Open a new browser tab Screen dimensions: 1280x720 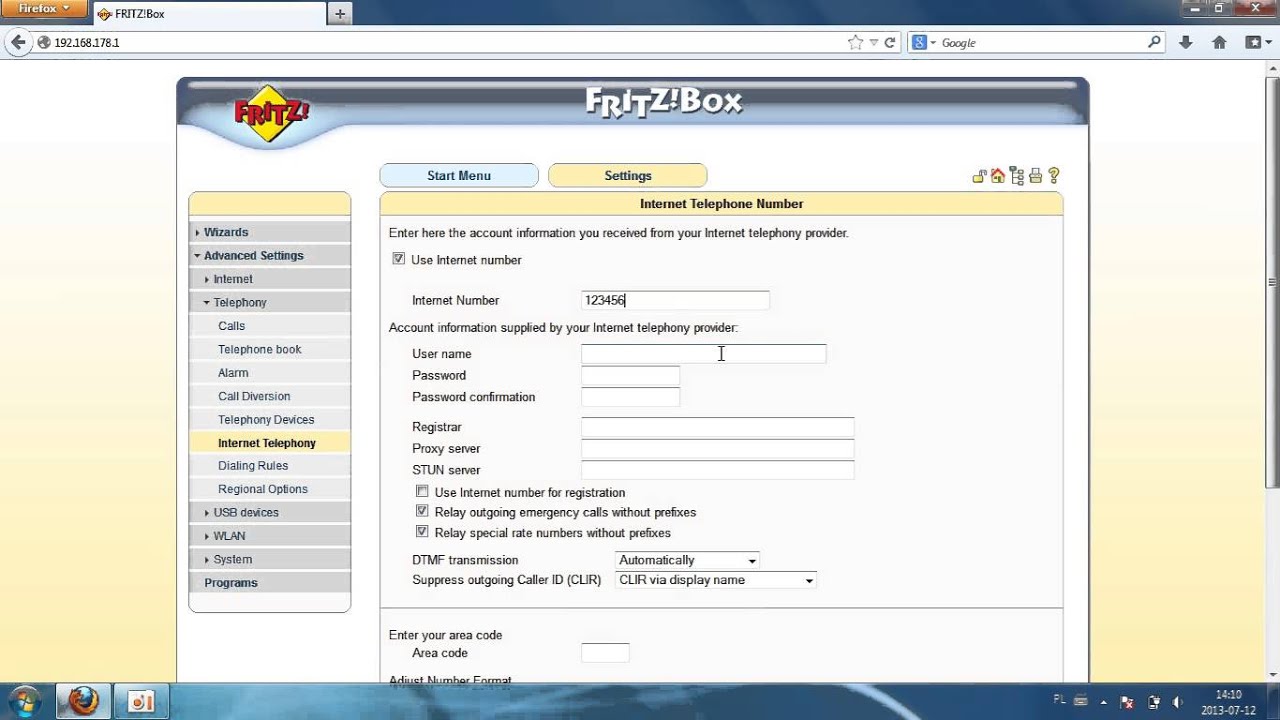pos(340,13)
